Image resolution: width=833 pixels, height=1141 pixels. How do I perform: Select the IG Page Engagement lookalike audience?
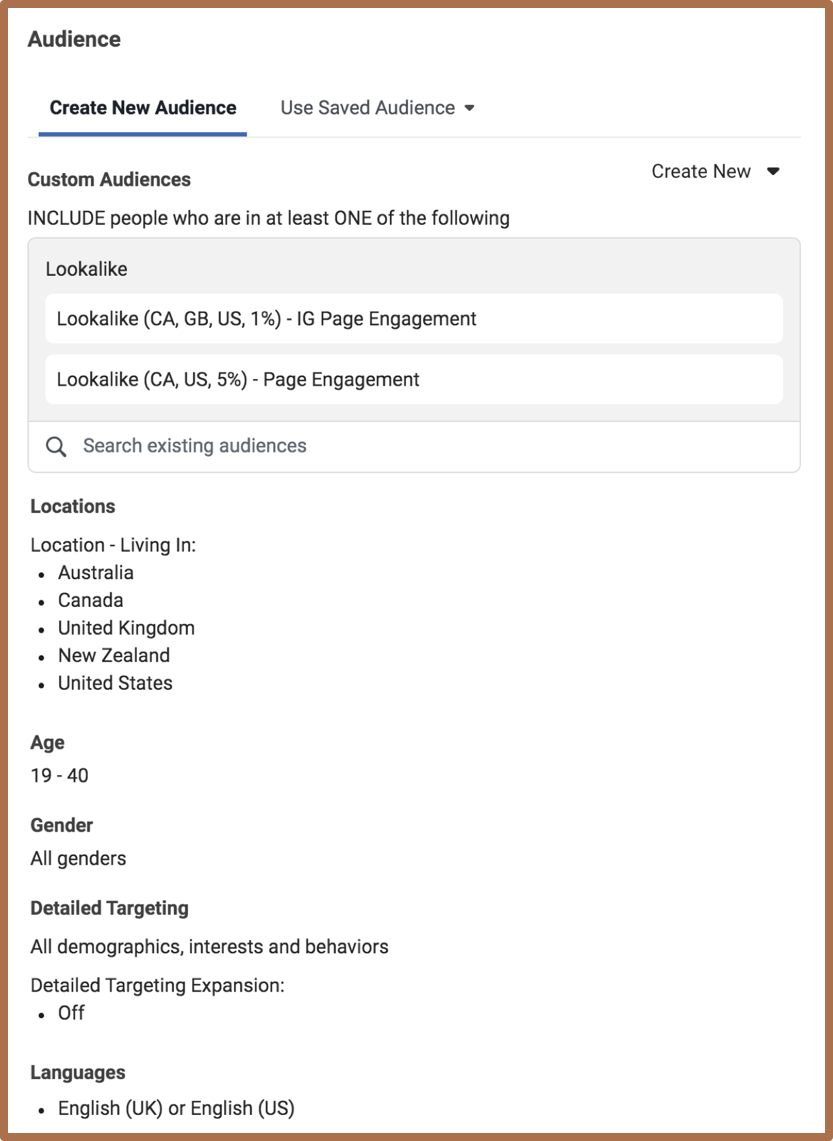point(413,319)
